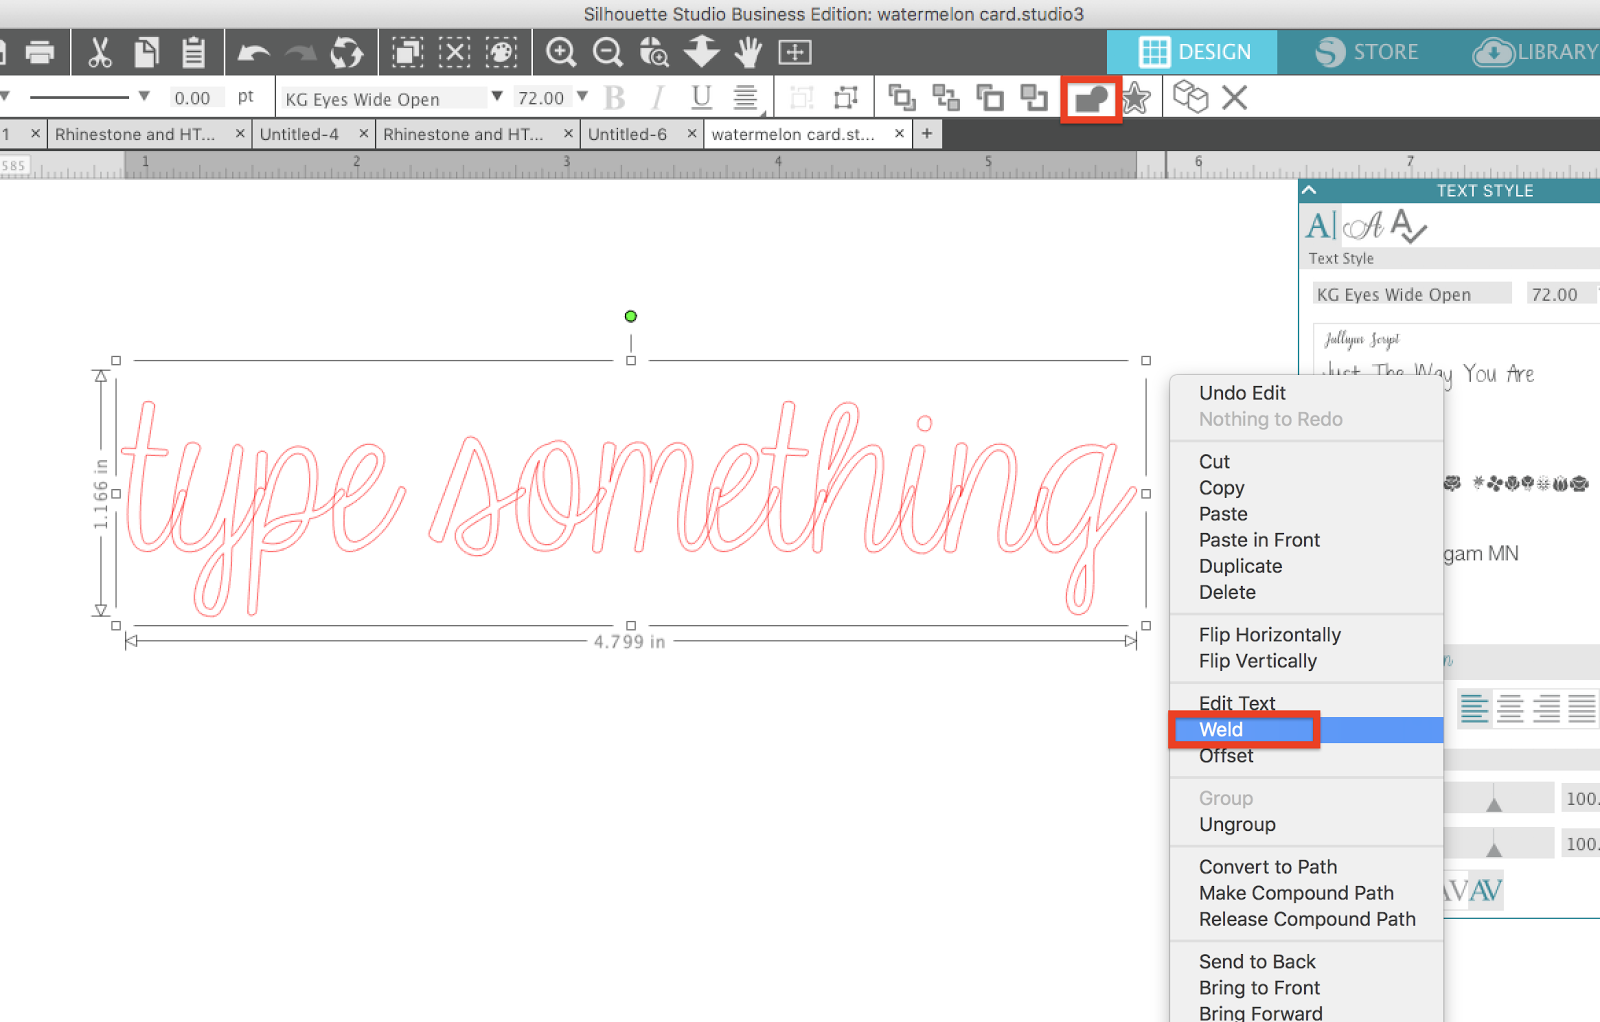Select the Eyedropper fill style icon

point(501,52)
